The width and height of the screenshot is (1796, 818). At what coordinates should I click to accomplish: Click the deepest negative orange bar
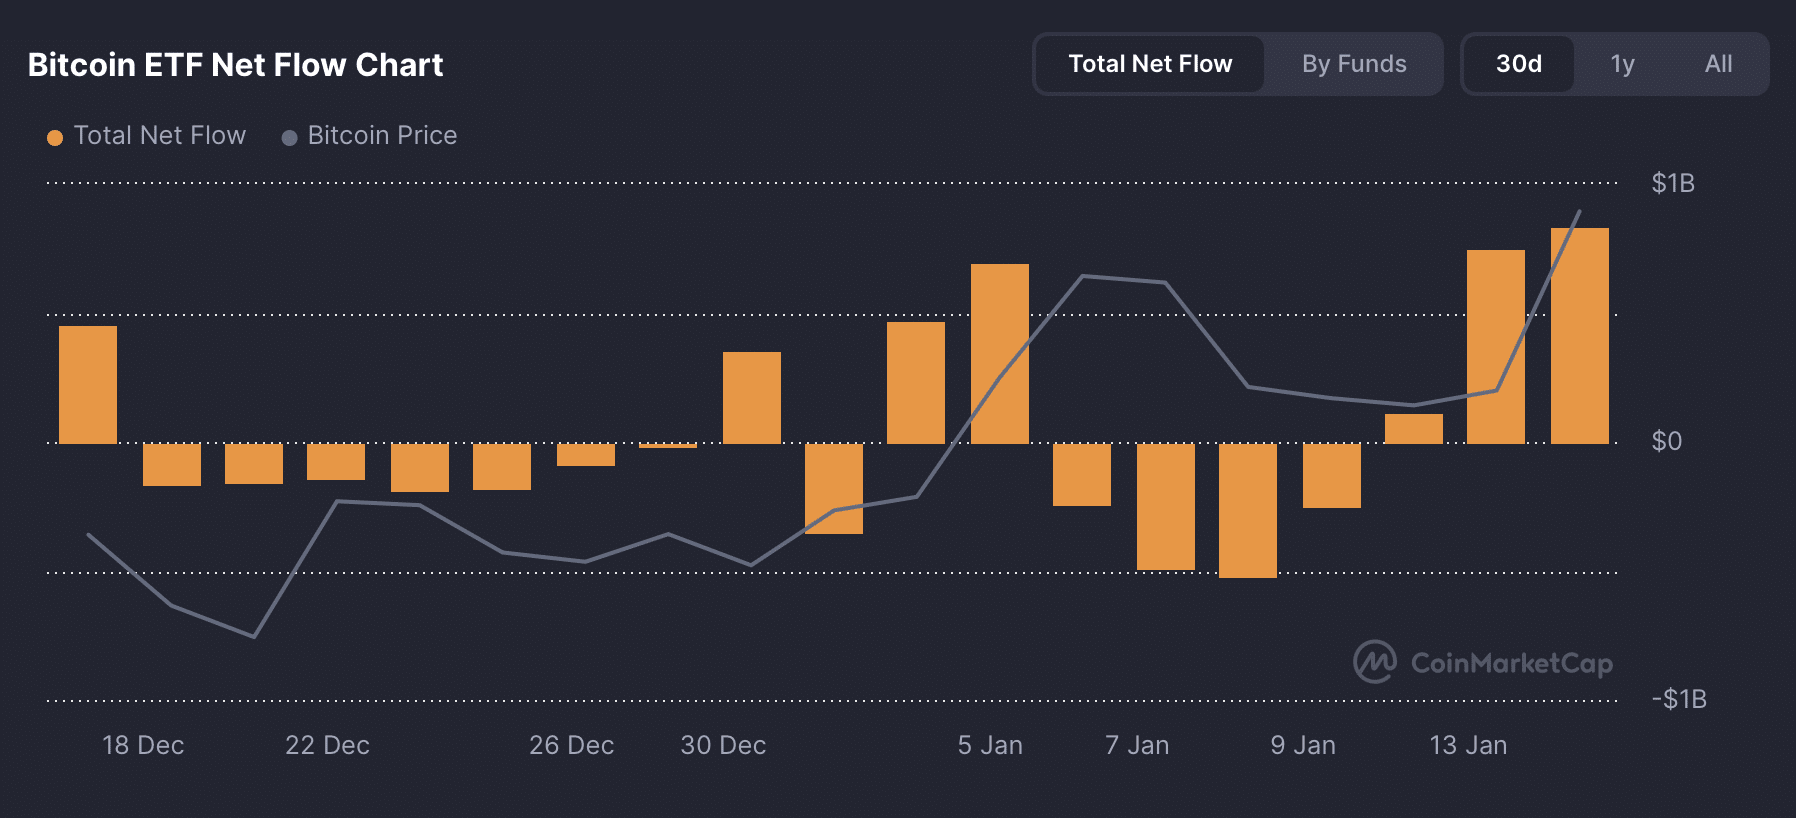(1248, 510)
